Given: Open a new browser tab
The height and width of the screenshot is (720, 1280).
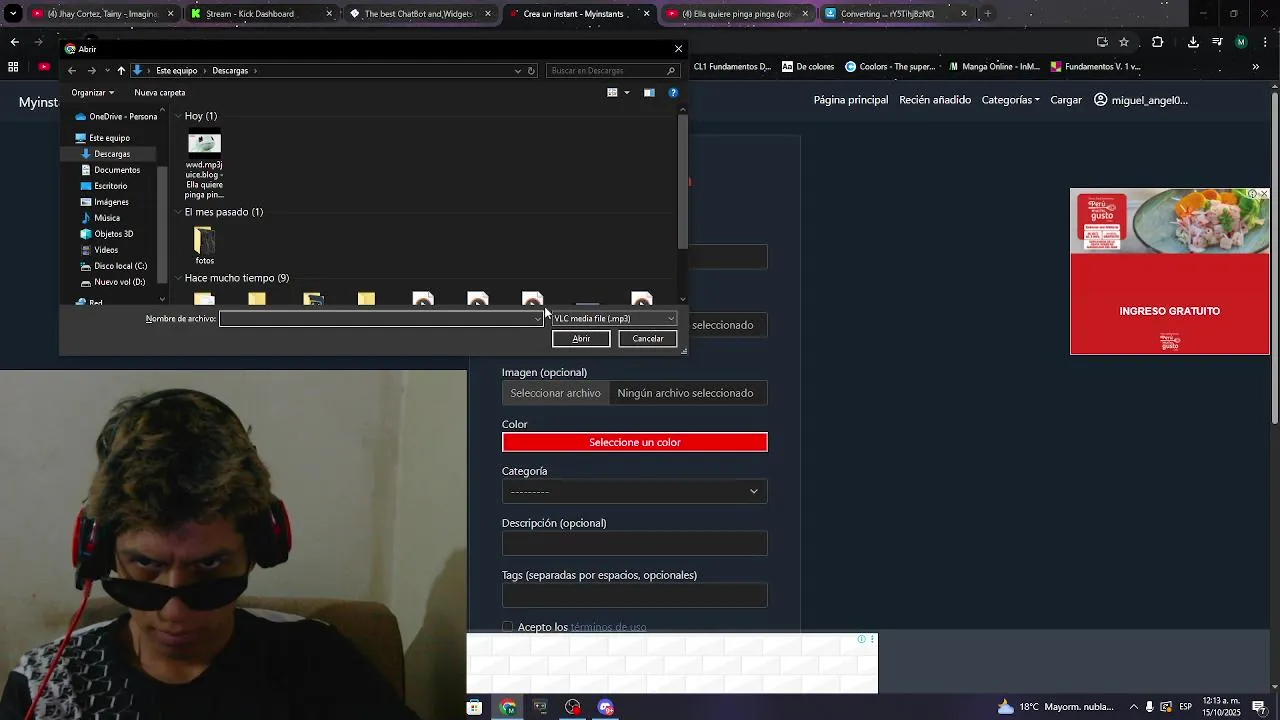Looking at the screenshot, I should point(988,14).
